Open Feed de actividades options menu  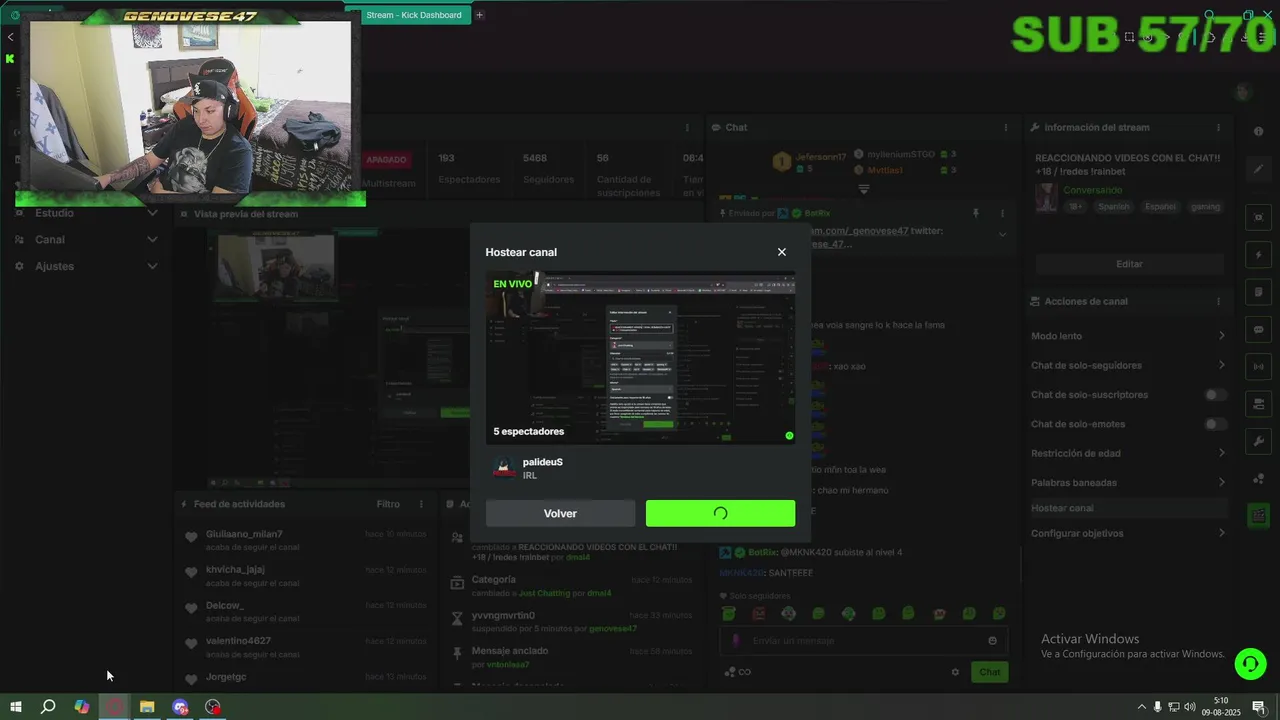[421, 504]
